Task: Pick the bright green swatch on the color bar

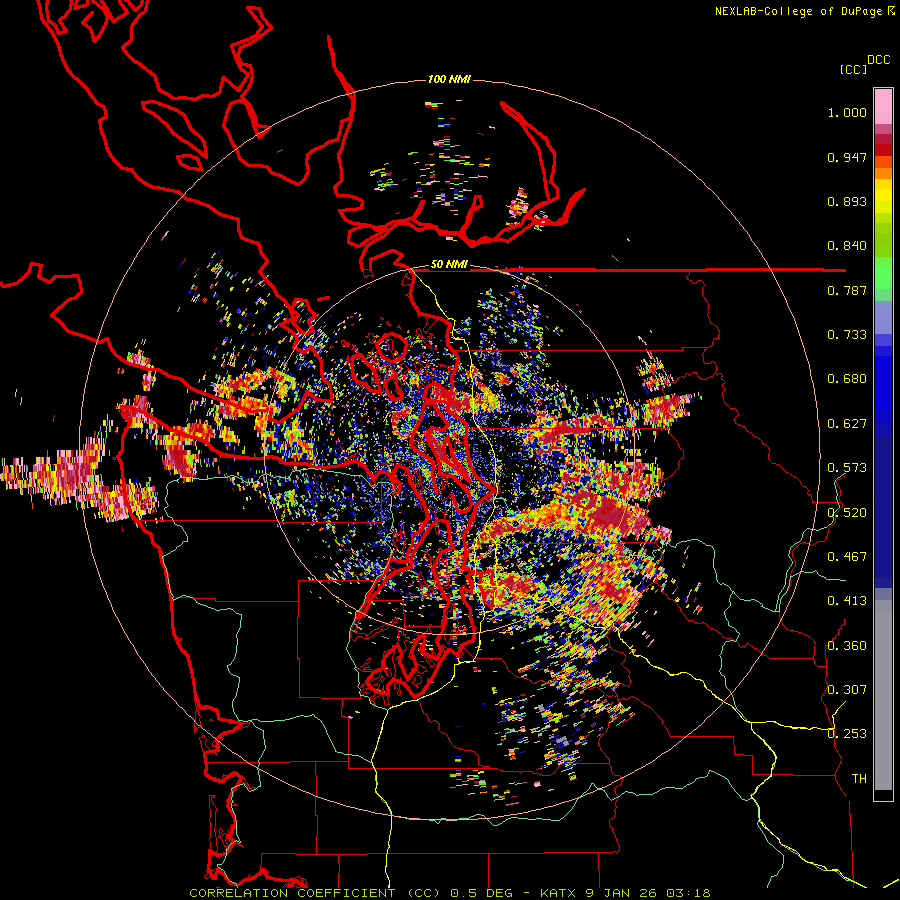Action: pos(883,273)
